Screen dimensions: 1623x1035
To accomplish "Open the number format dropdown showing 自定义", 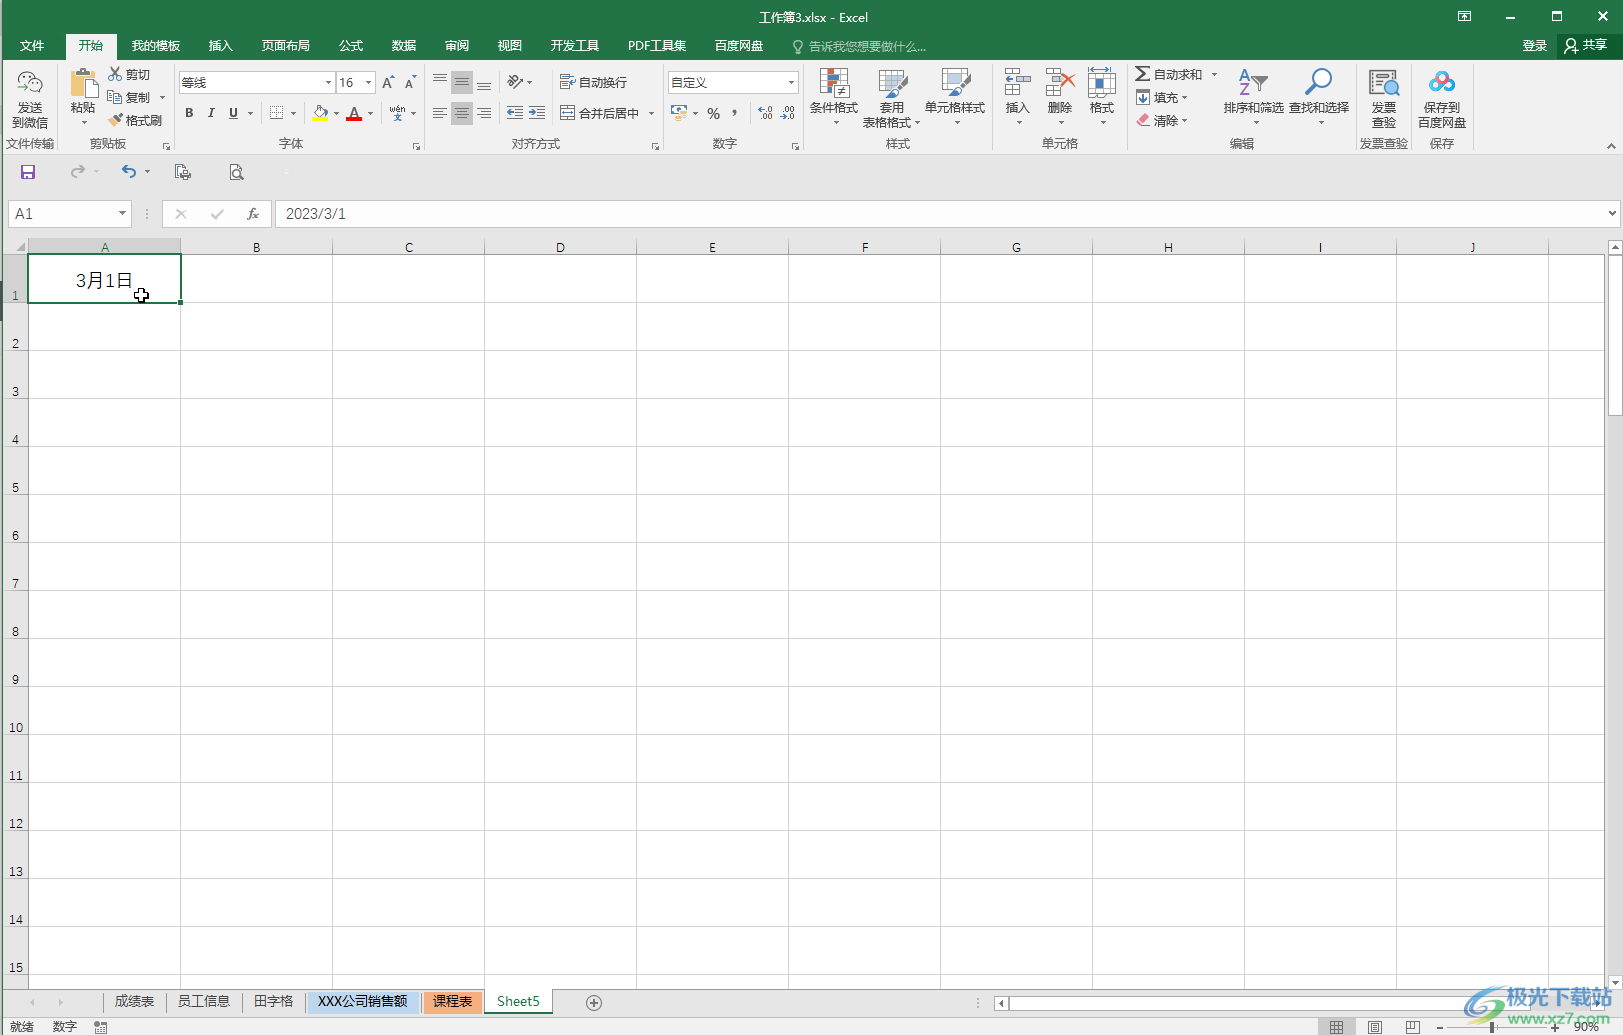I will pyautogui.click(x=792, y=83).
